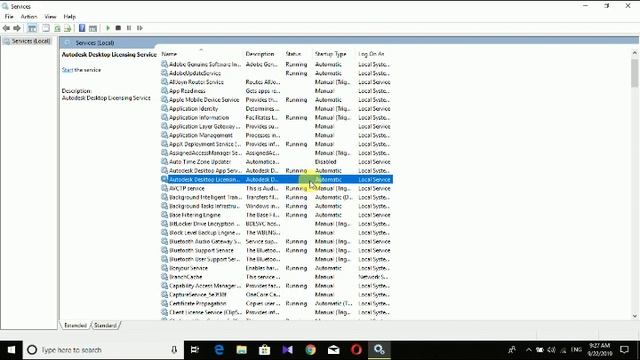Click the services list scrollbar thumb
The height and width of the screenshot is (360, 640).
tap(635, 73)
